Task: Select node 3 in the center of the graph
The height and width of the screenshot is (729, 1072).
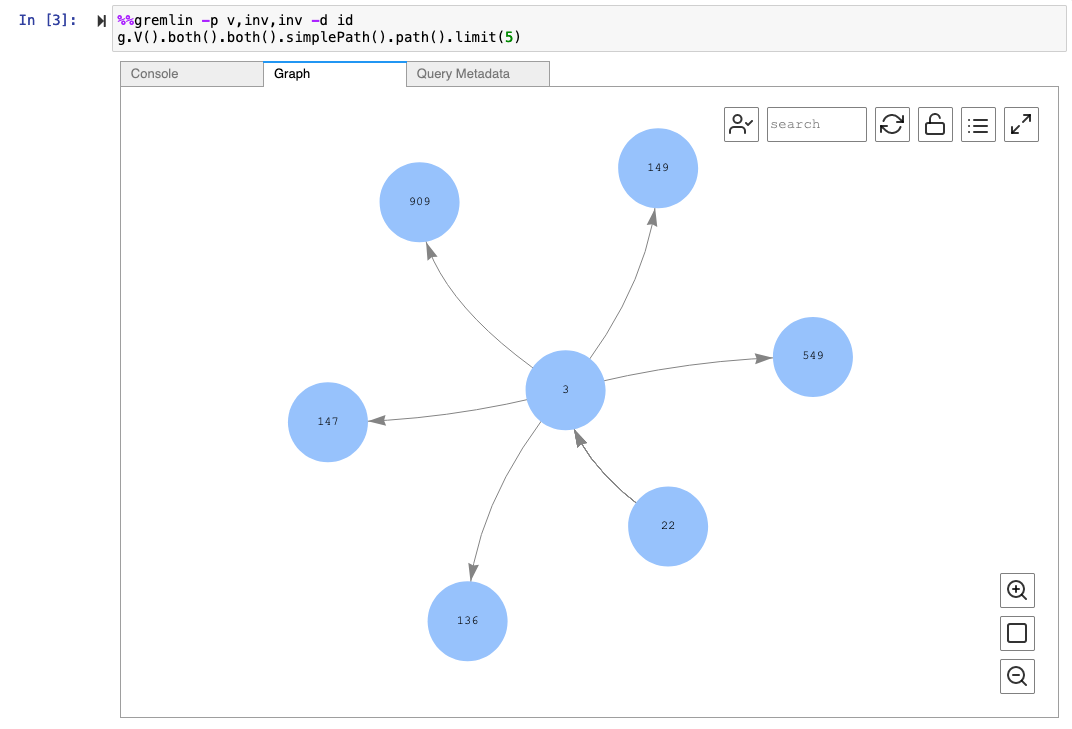Action: pos(566,390)
